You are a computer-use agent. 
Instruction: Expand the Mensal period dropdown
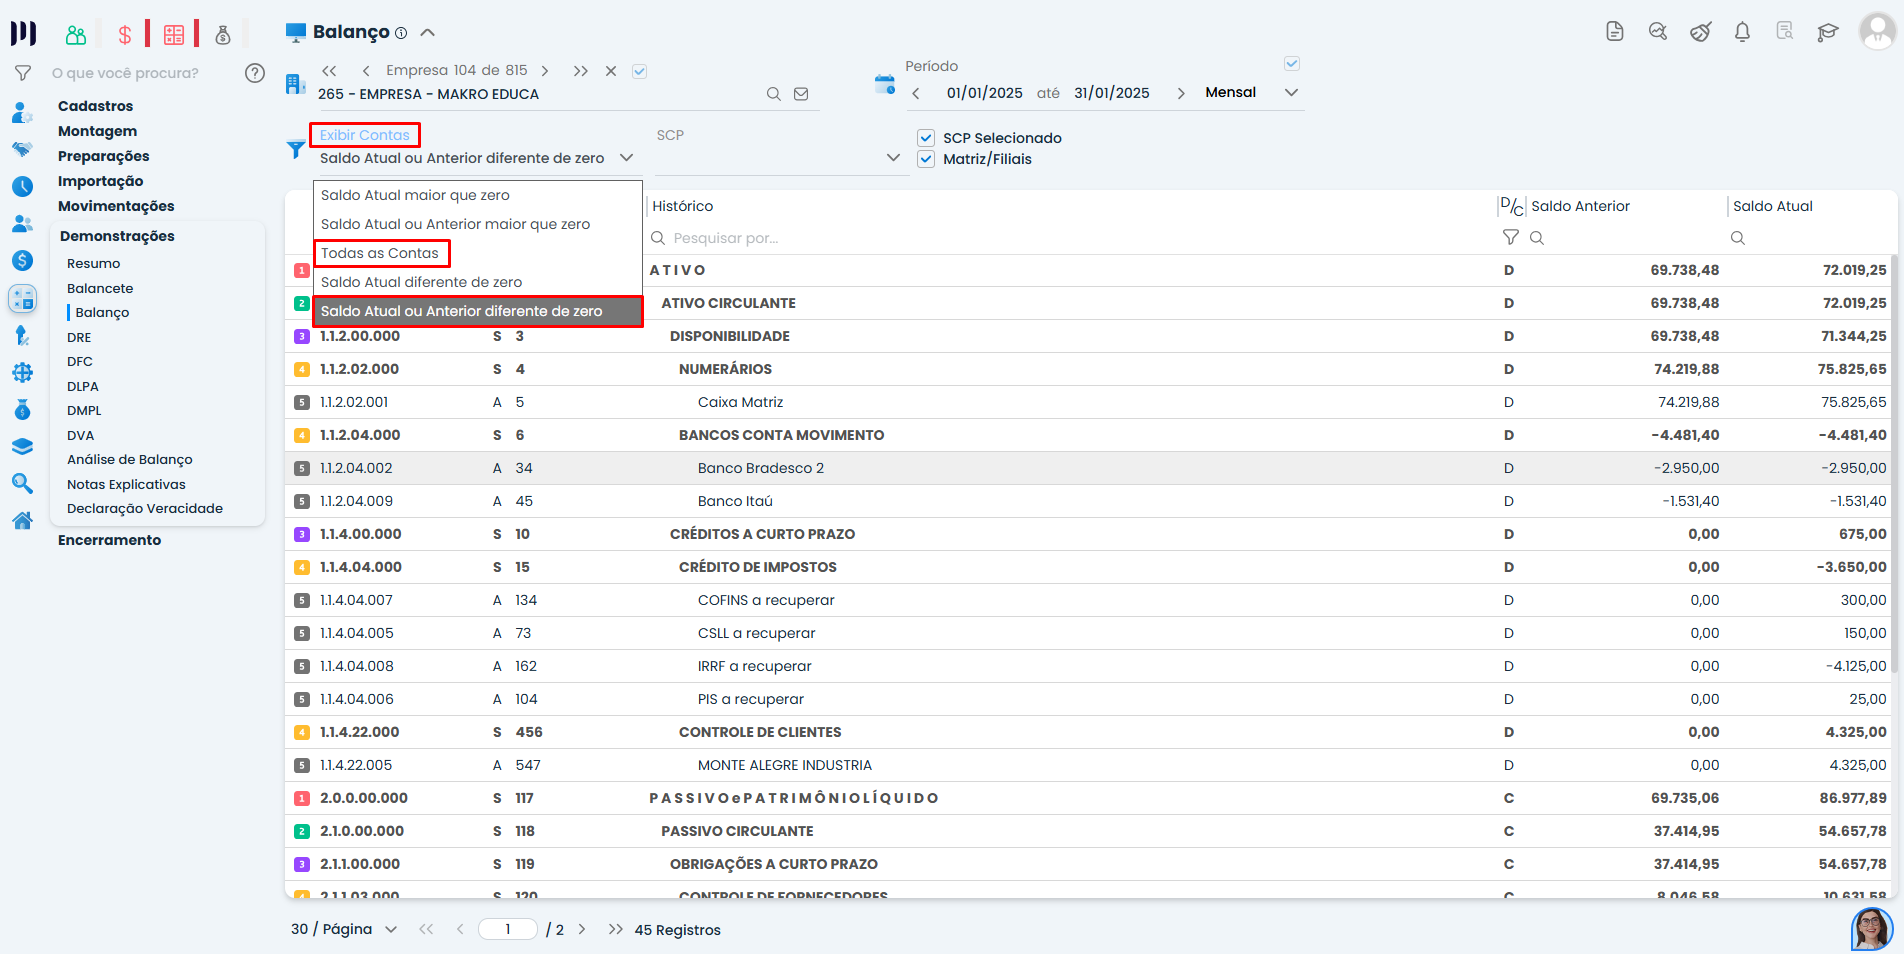pyautogui.click(x=1291, y=93)
